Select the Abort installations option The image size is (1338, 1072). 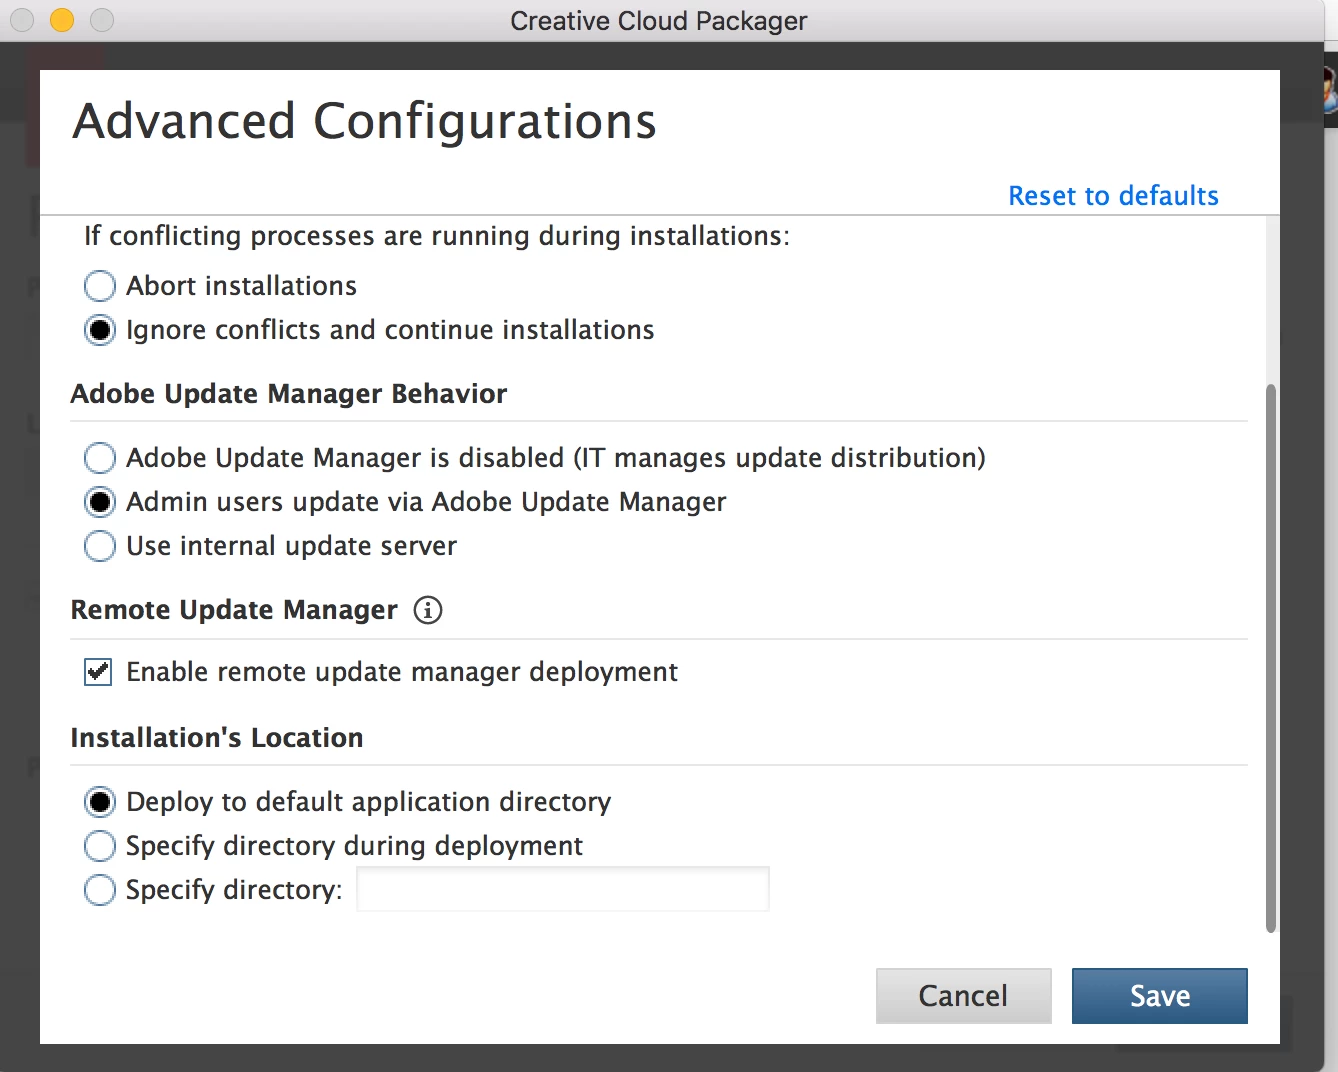(100, 286)
